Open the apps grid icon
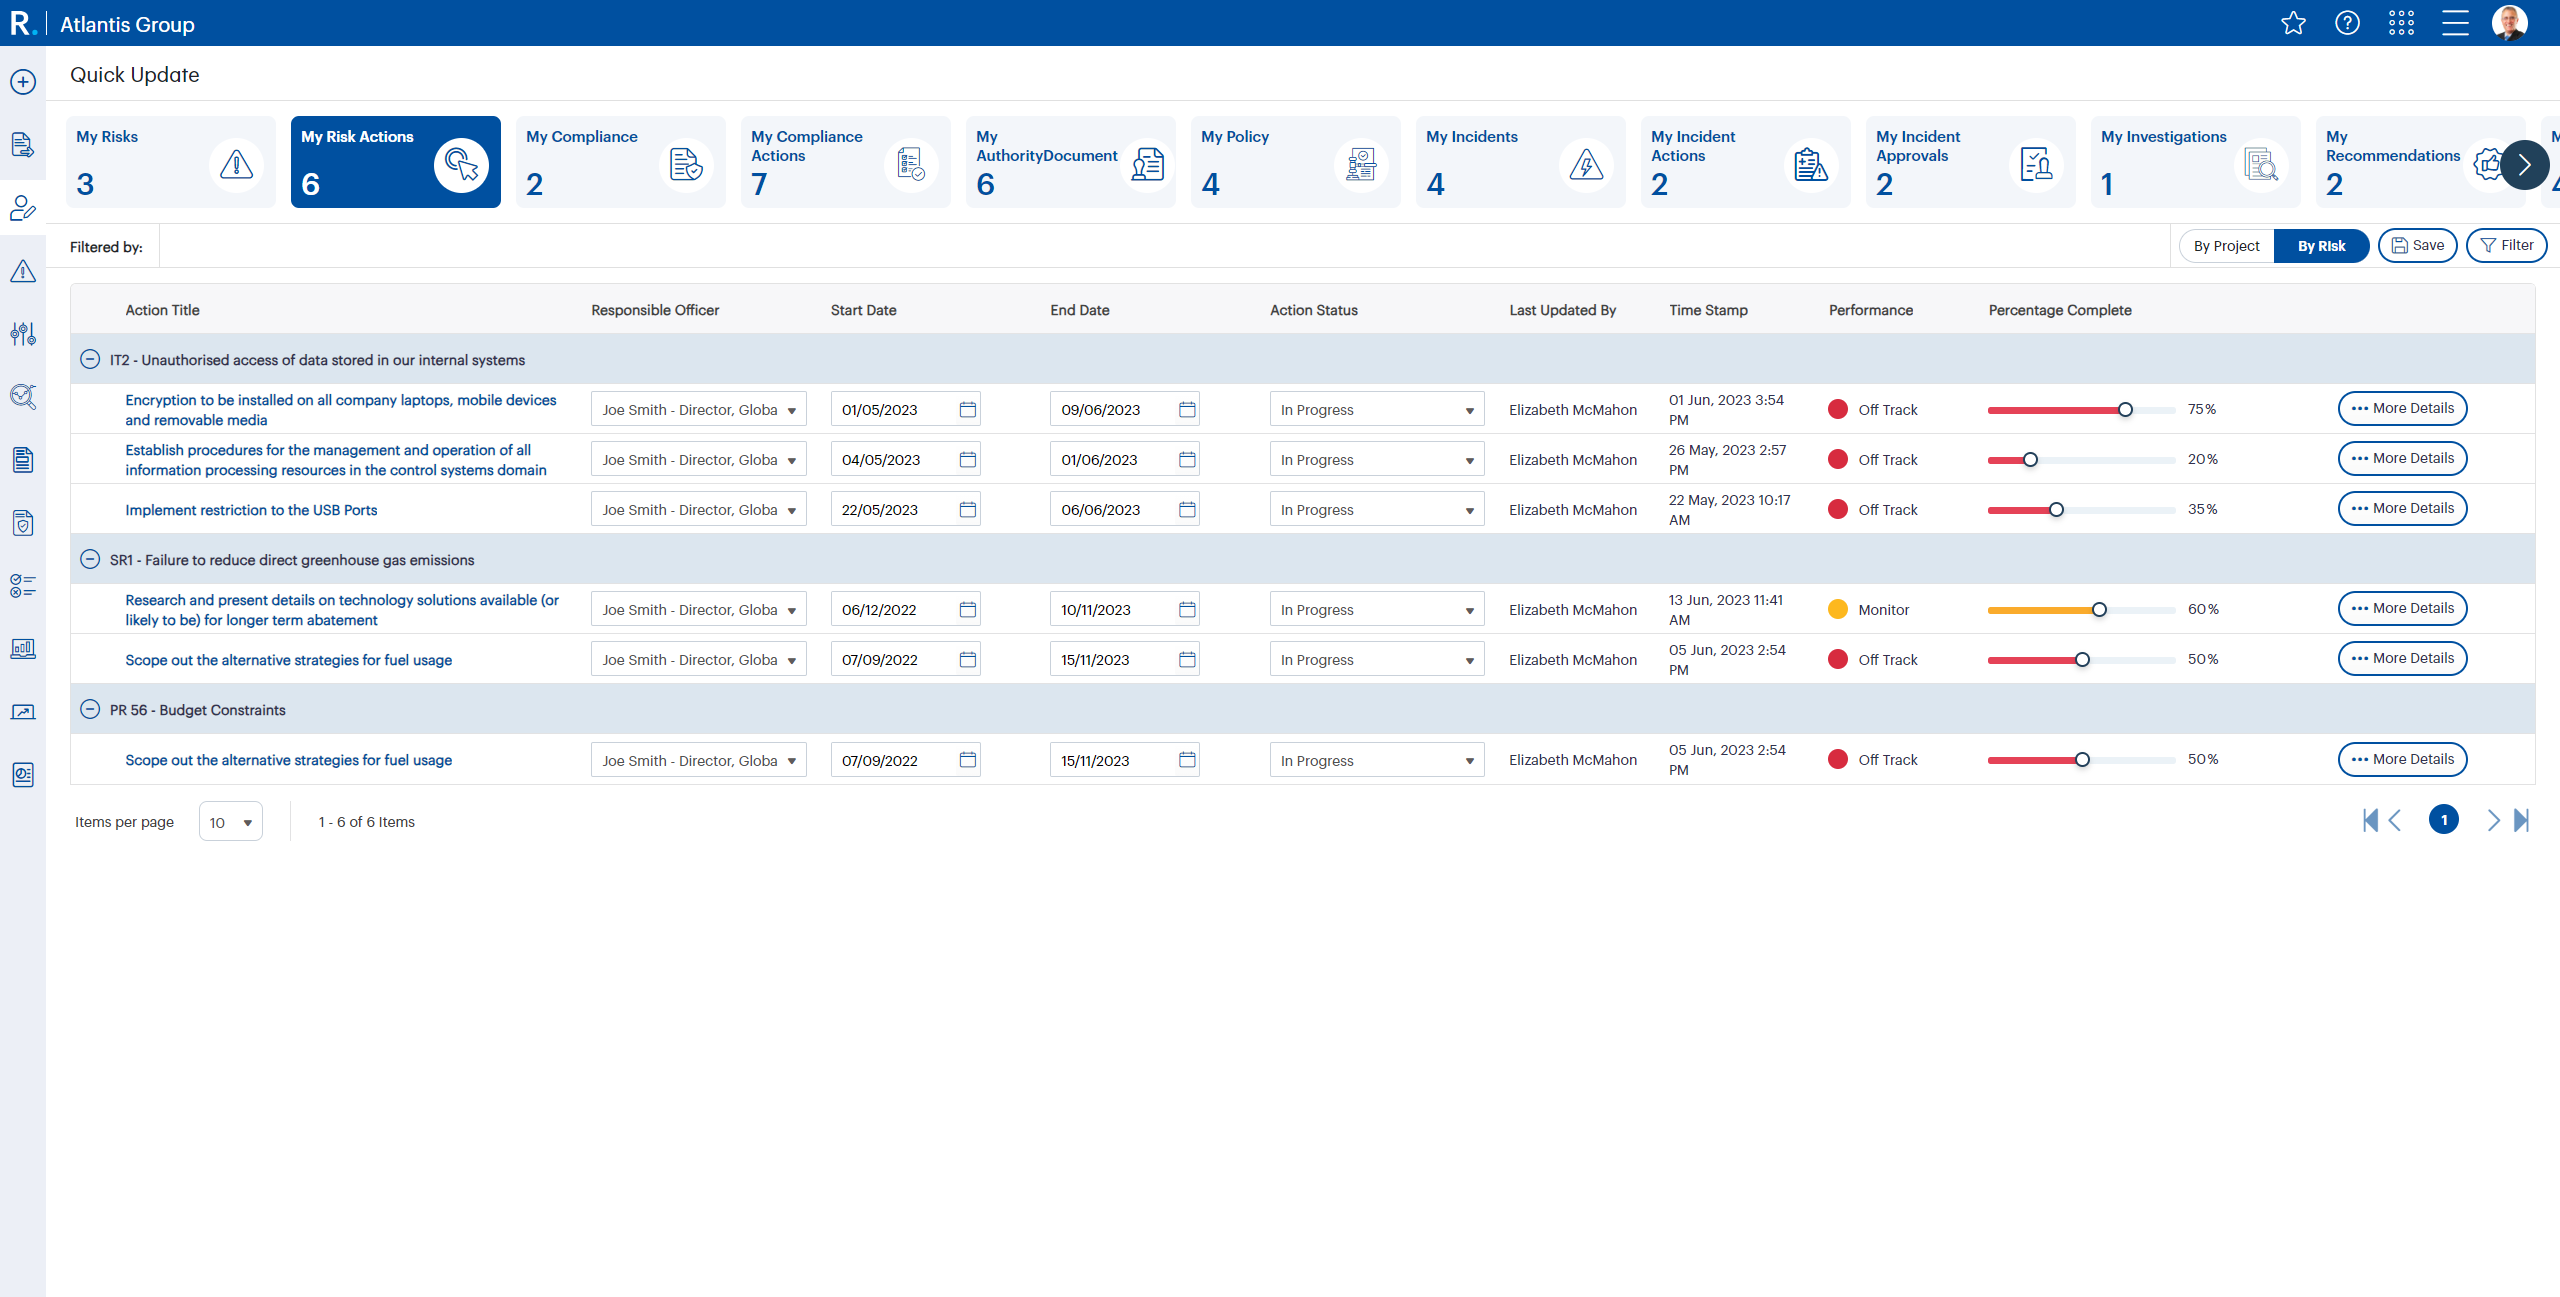 pyautogui.click(x=2401, y=23)
